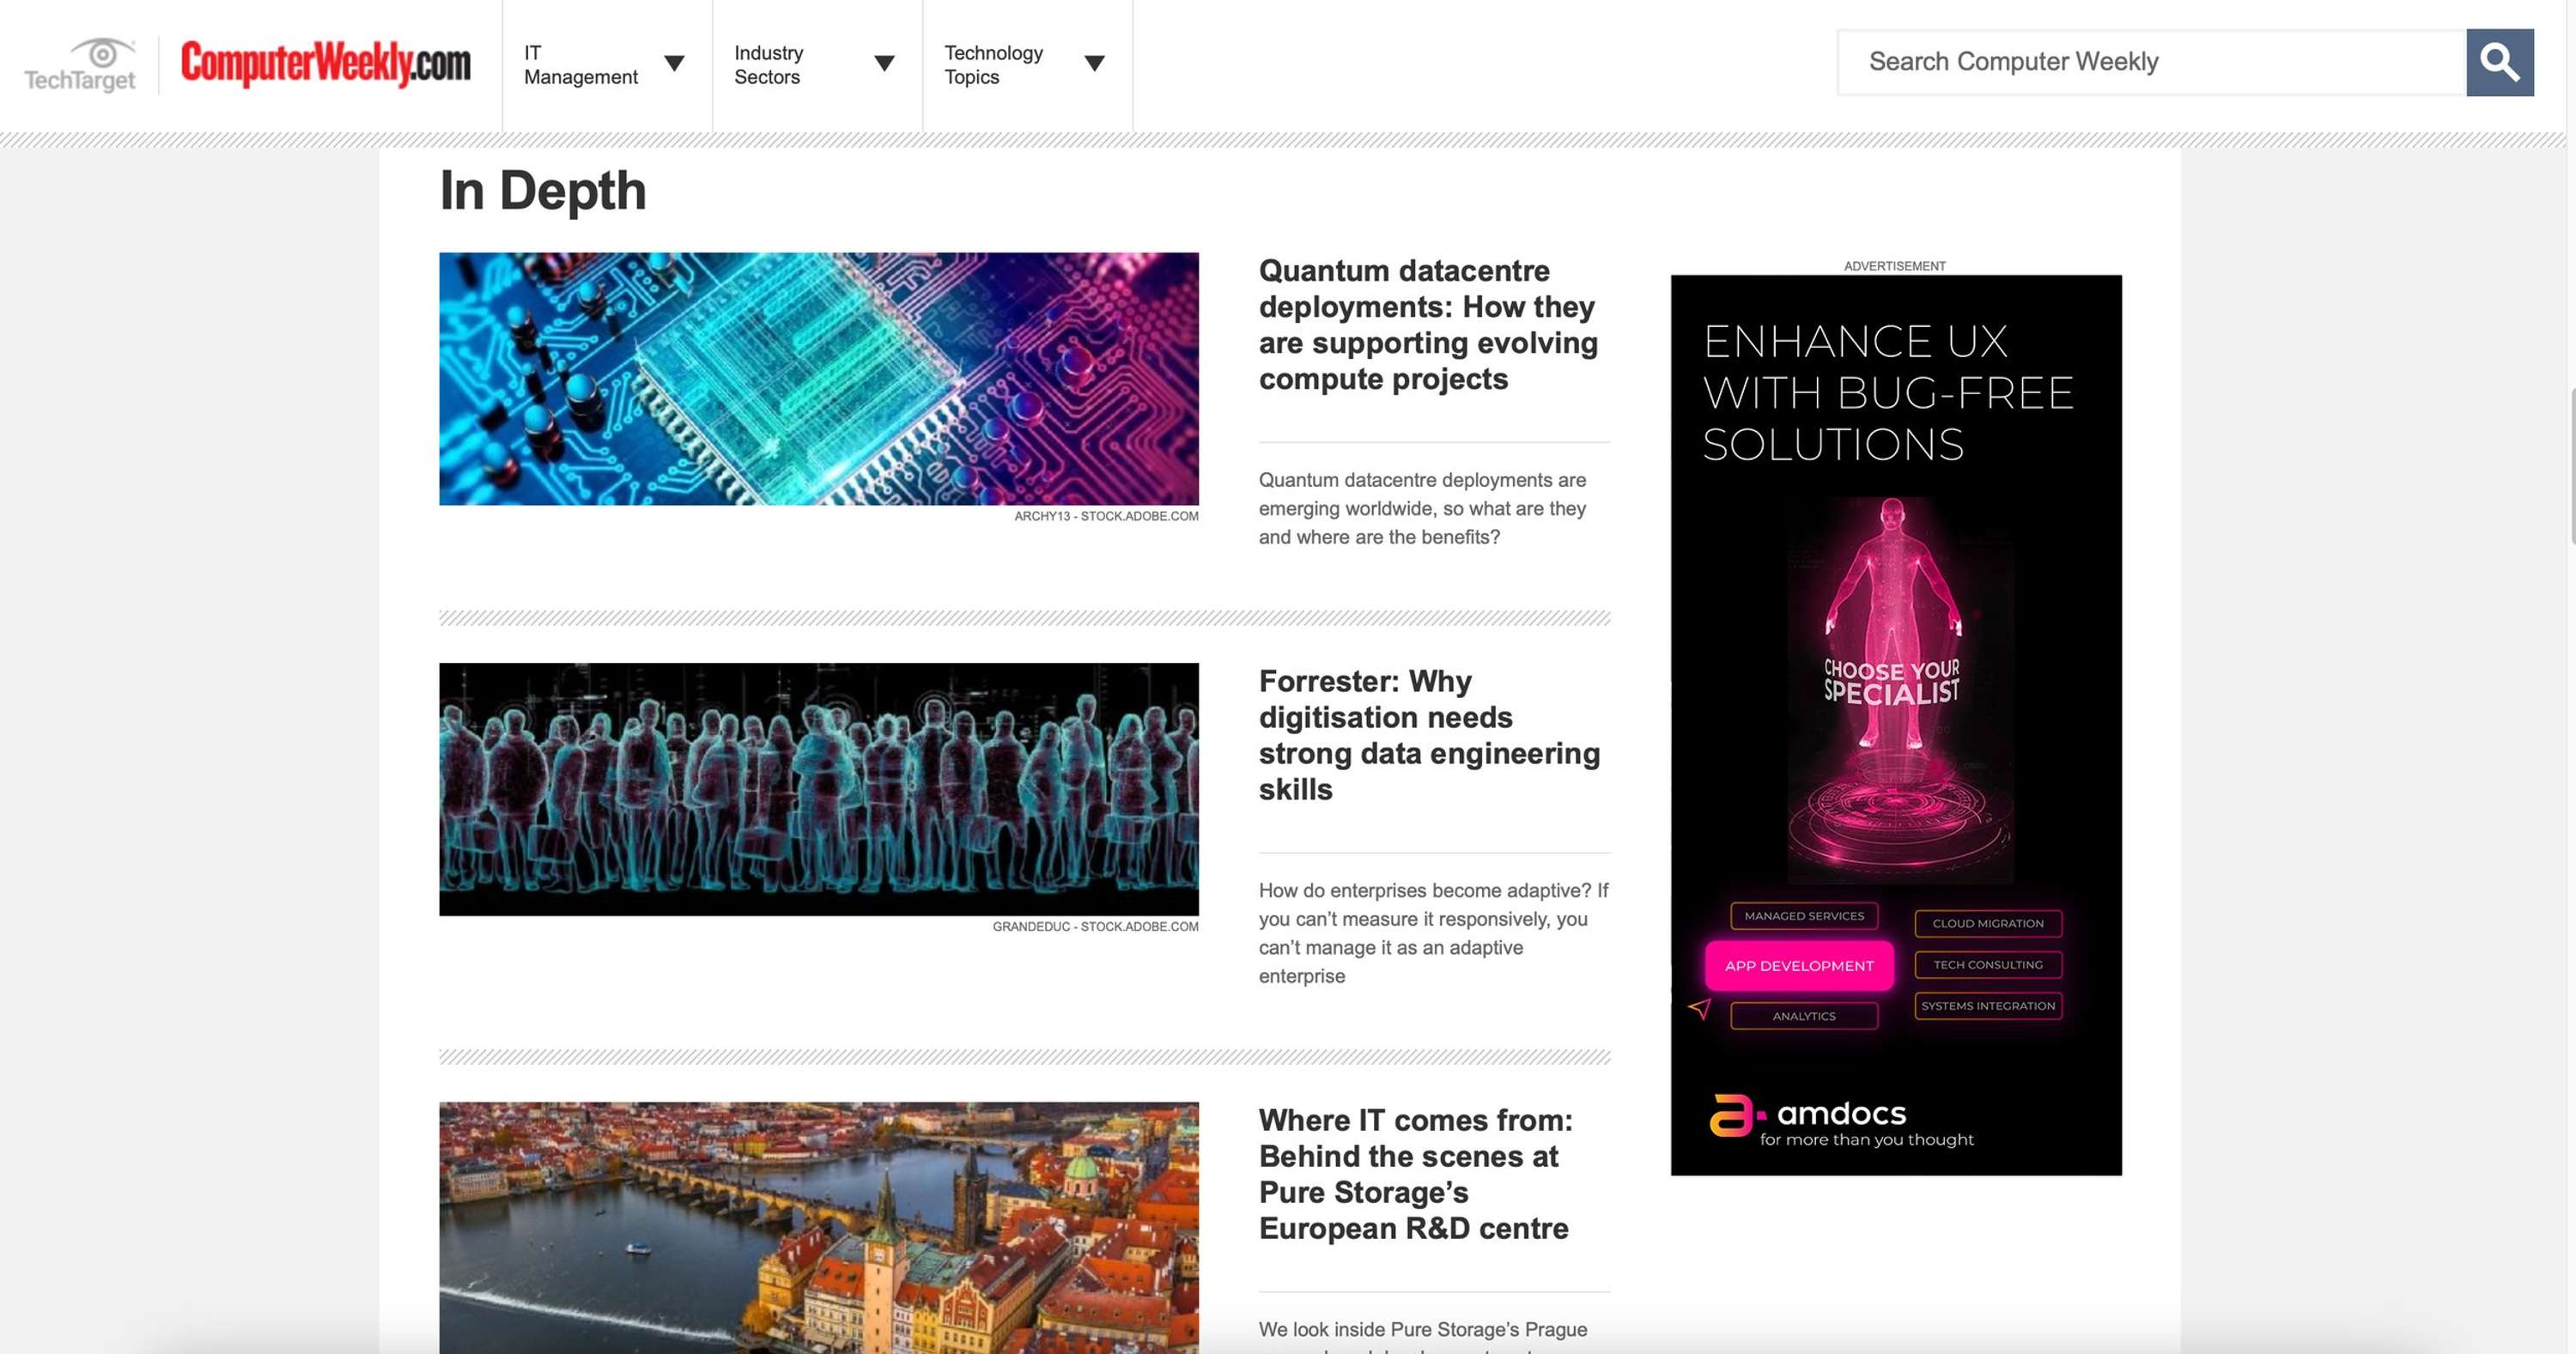Click 'ENHANCE UX WITH BUG-FREE SOLUTIONS' ad headline
Viewport: 2576px width, 1354px height.
[1888, 393]
